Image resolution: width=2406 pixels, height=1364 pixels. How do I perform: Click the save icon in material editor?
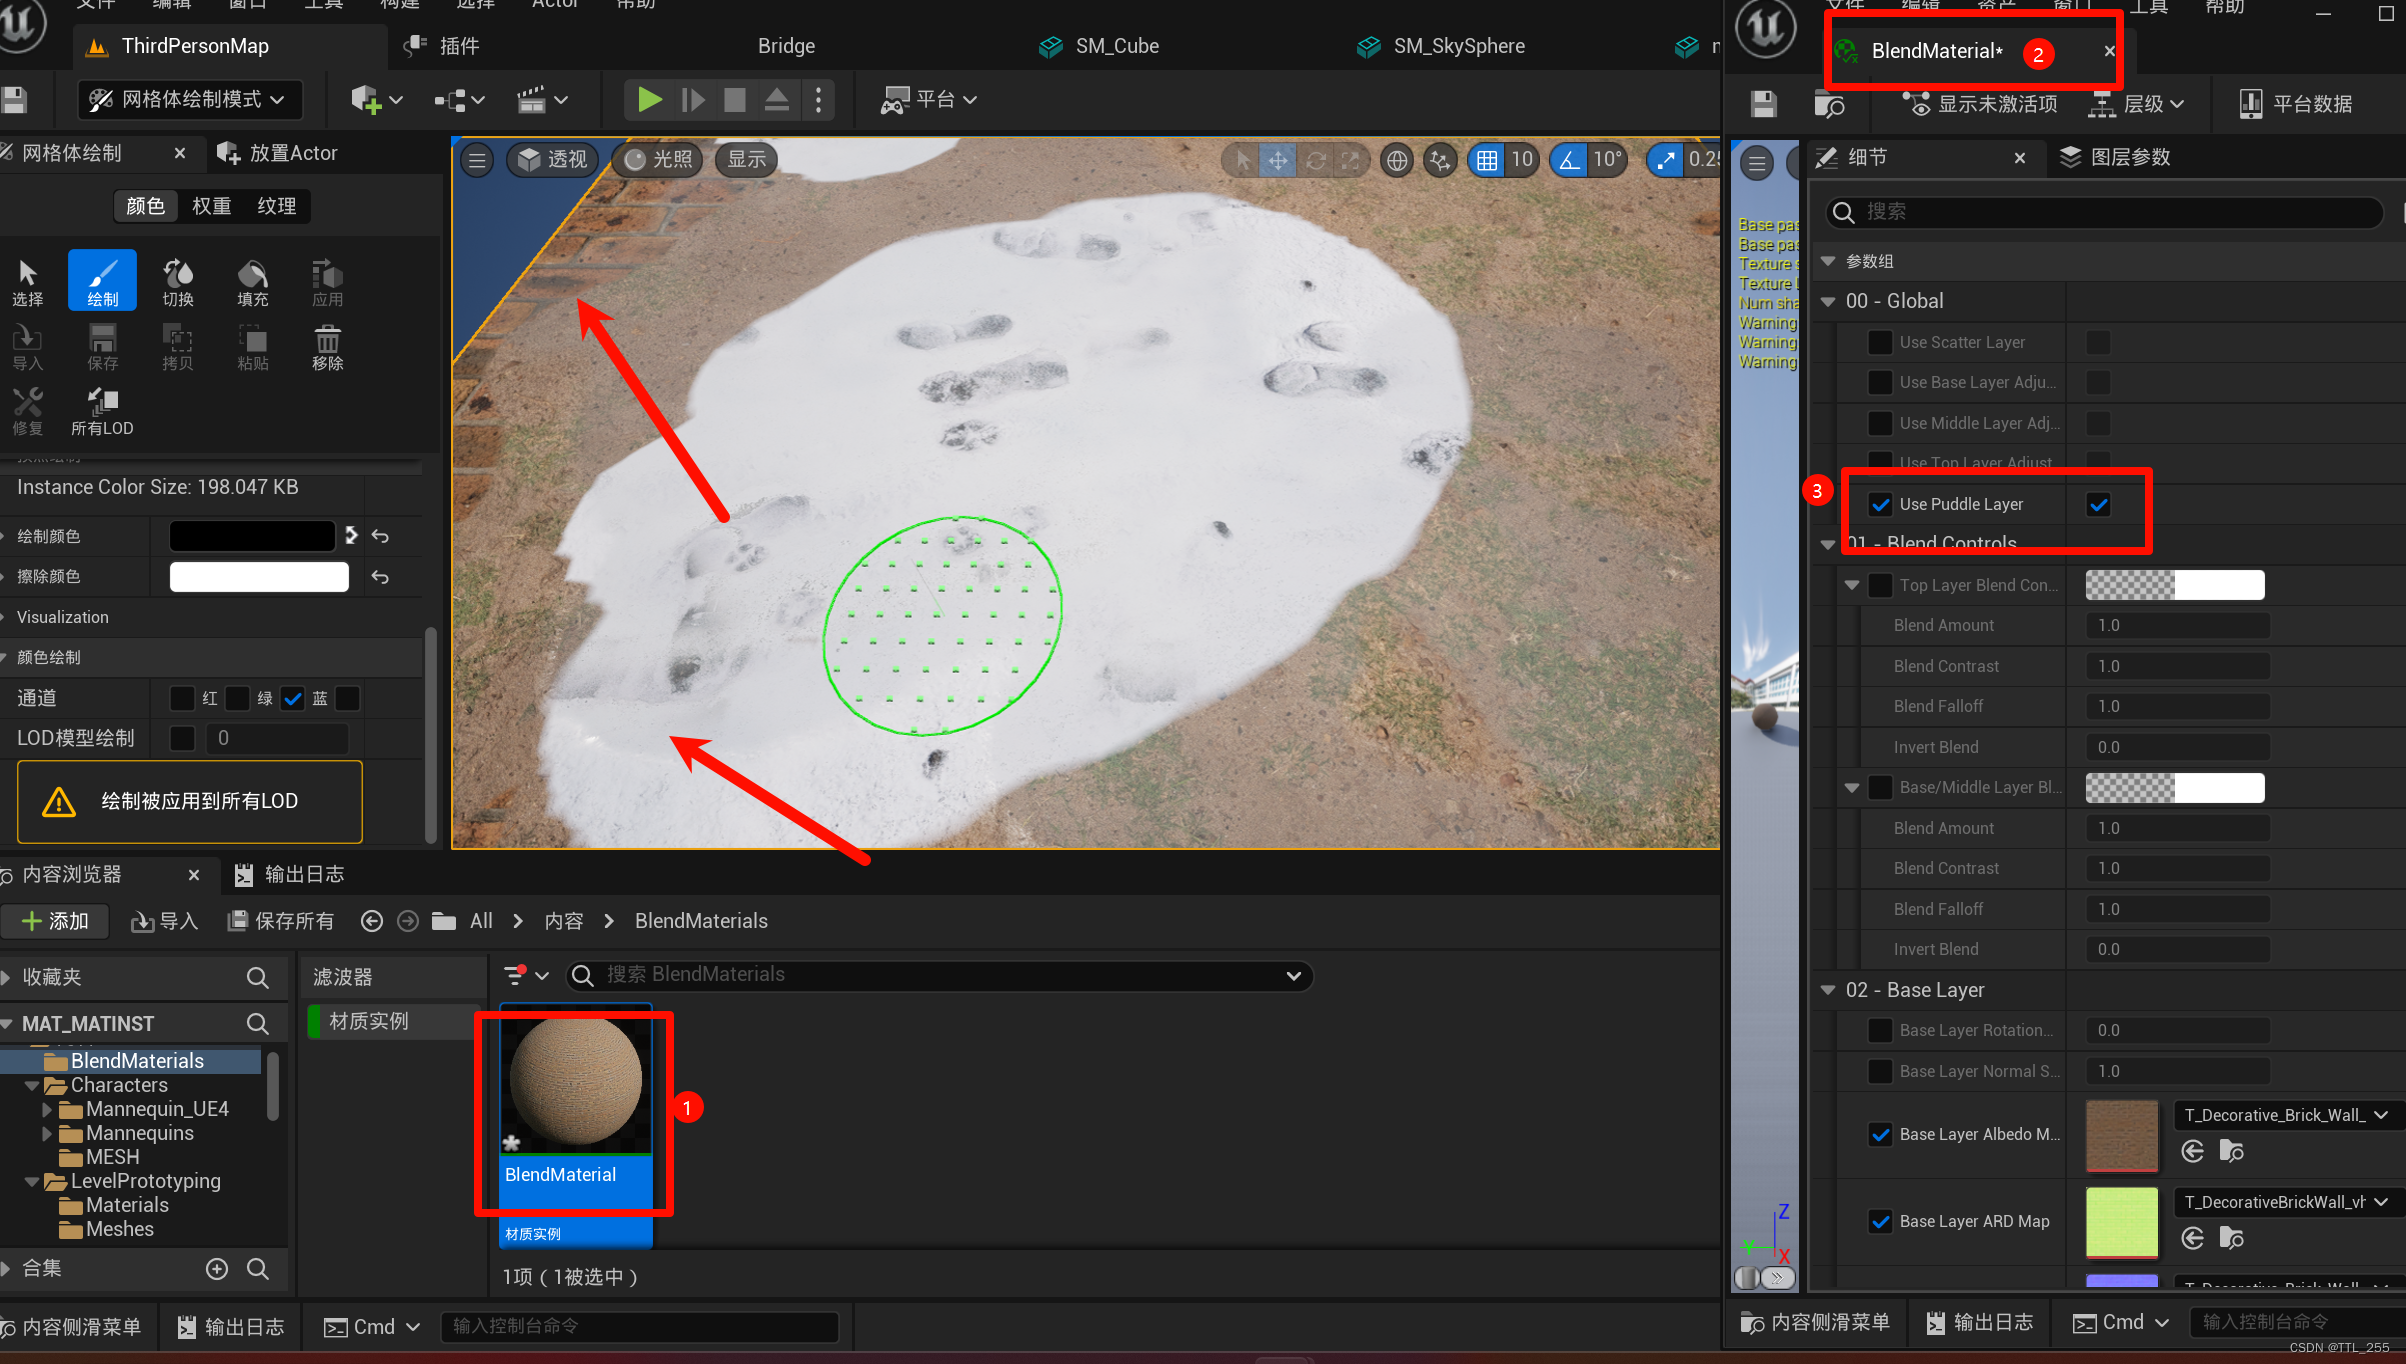pyautogui.click(x=1764, y=104)
